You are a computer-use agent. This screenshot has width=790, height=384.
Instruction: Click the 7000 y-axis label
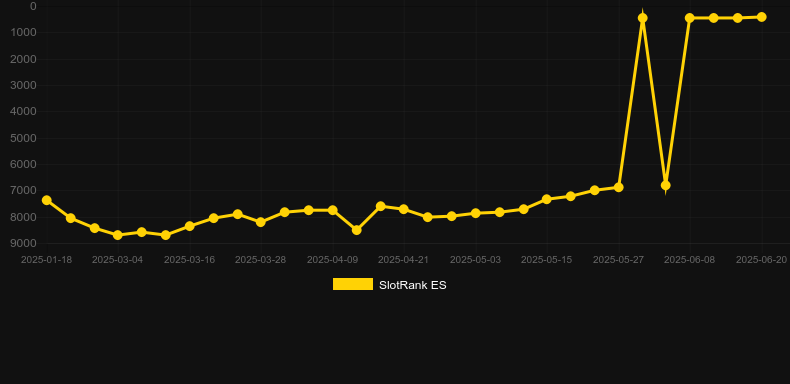pos(24,190)
